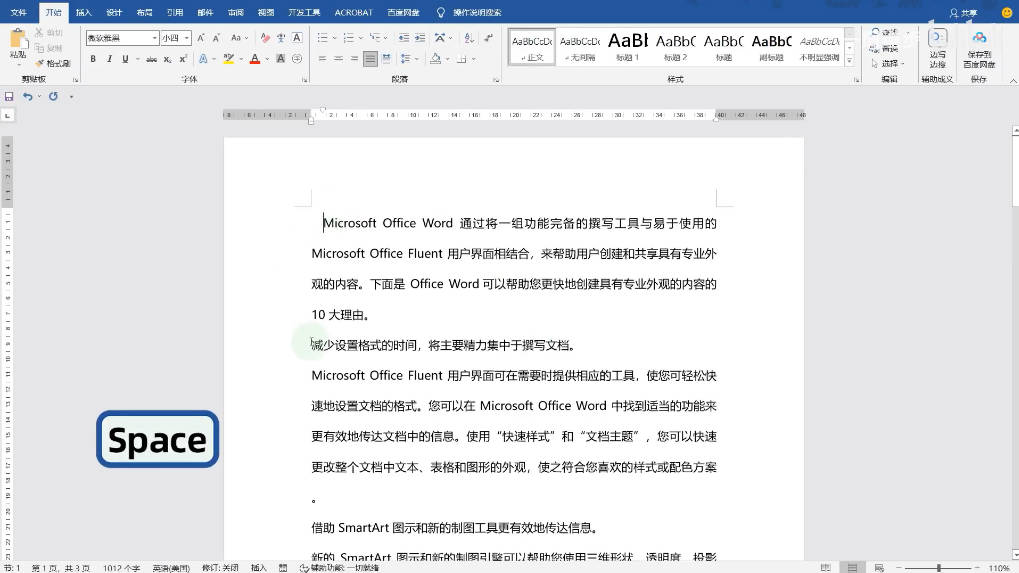The width and height of the screenshot is (1019, 573).
Task: Click the 共享 (Share) button
Action: (963, 13)
